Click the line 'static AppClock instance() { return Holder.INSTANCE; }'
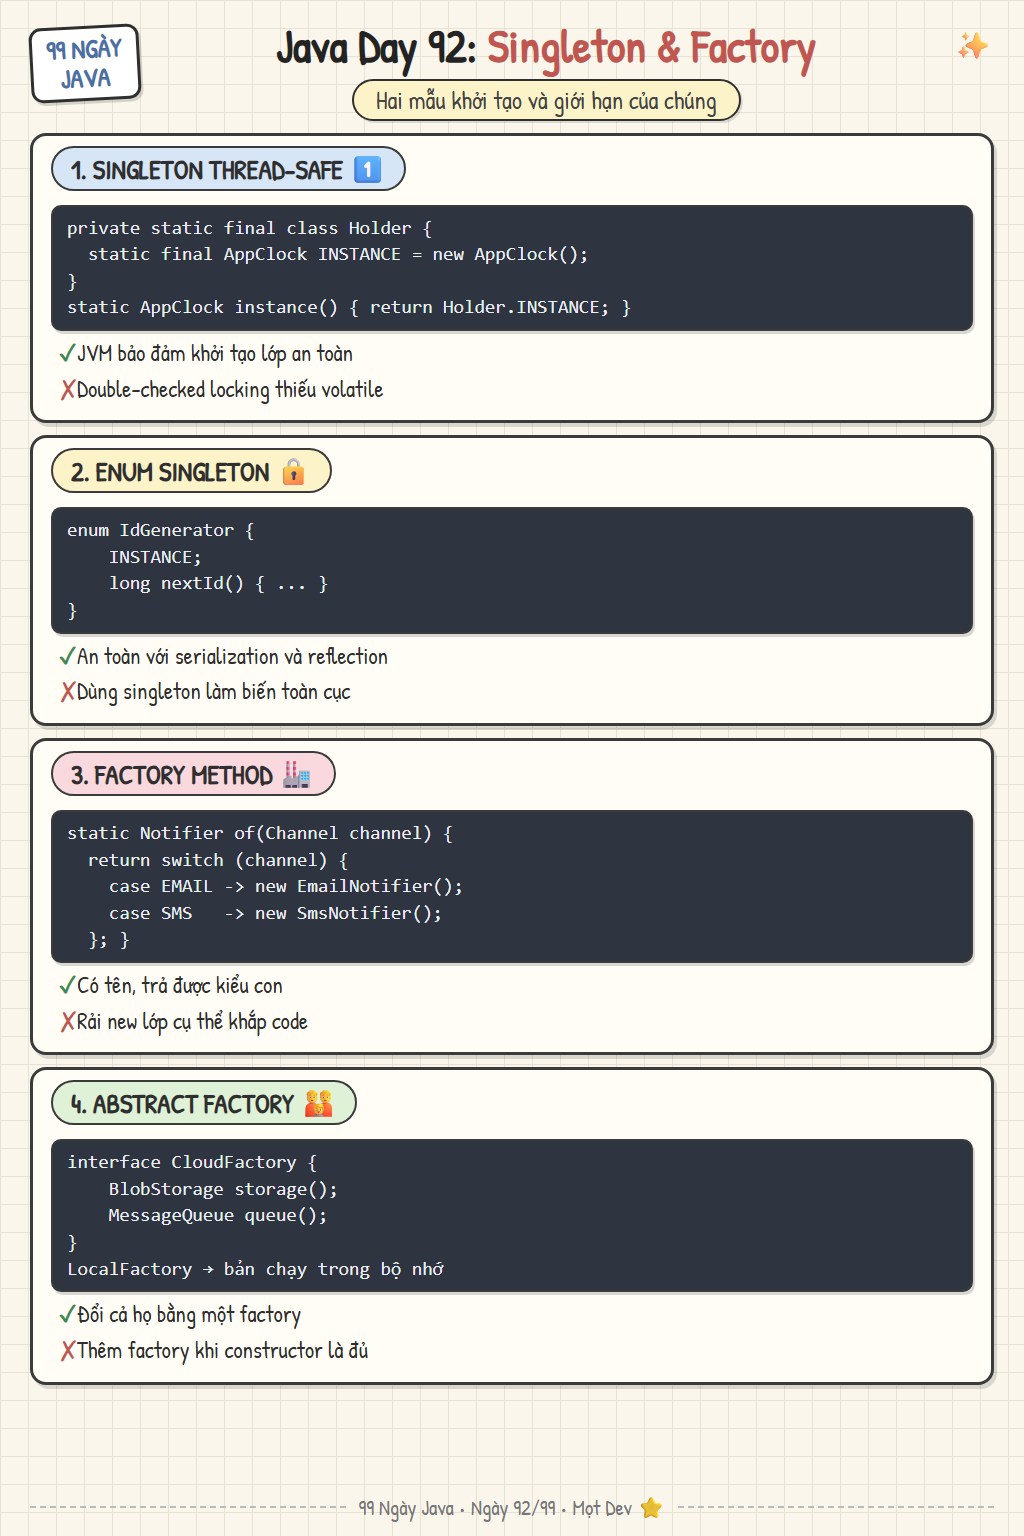Image resolution: width=1024 pixels, height=1536 pixels. click(349, 307)
